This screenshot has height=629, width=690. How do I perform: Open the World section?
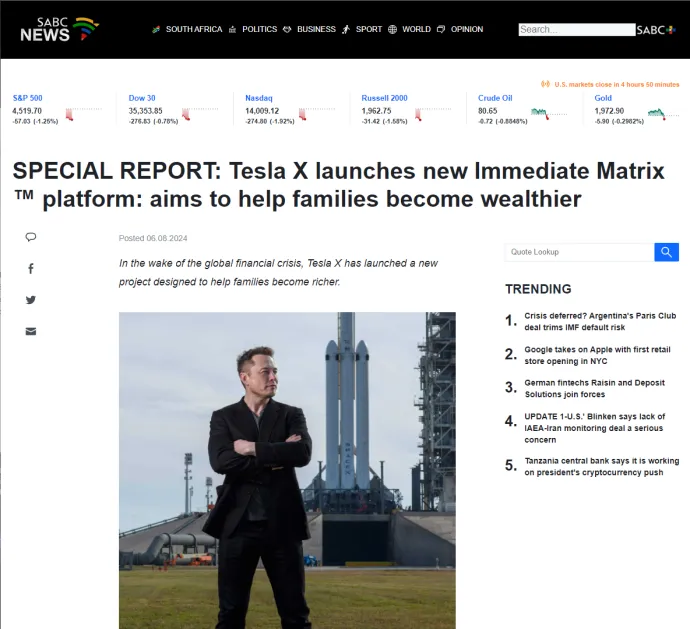coord(416,29)
